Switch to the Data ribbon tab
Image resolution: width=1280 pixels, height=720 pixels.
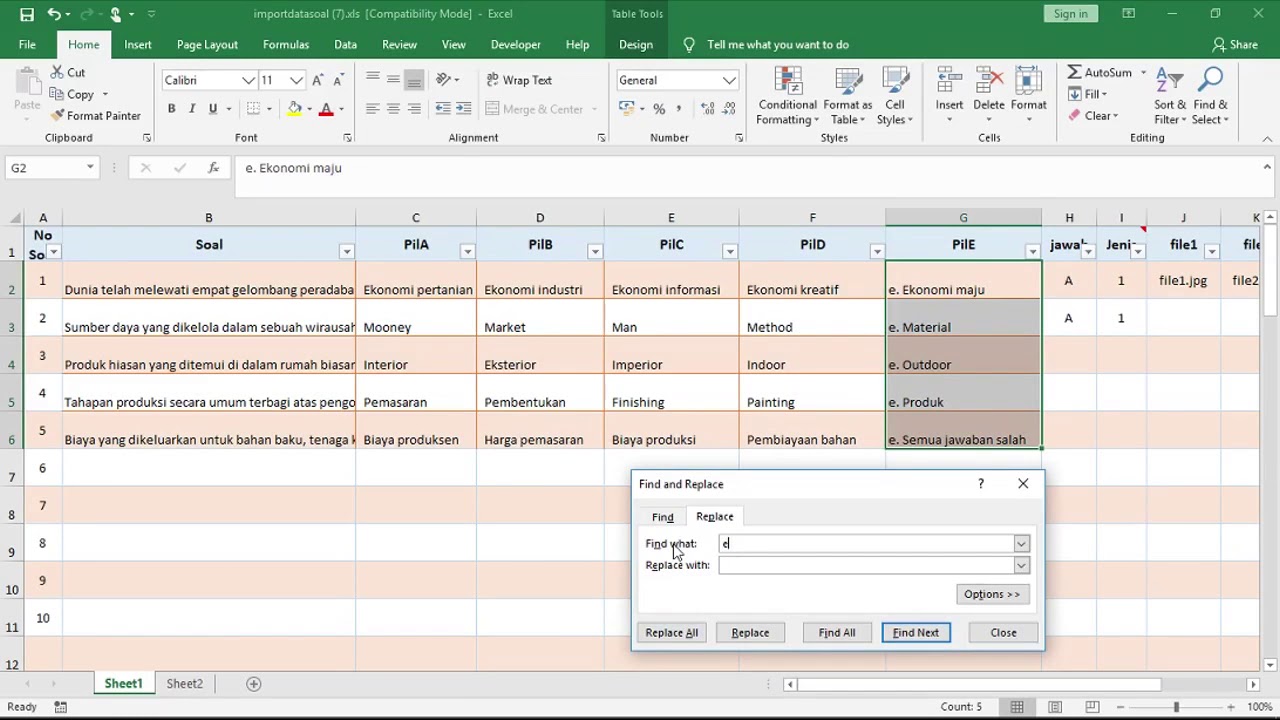tap(345, 44)
